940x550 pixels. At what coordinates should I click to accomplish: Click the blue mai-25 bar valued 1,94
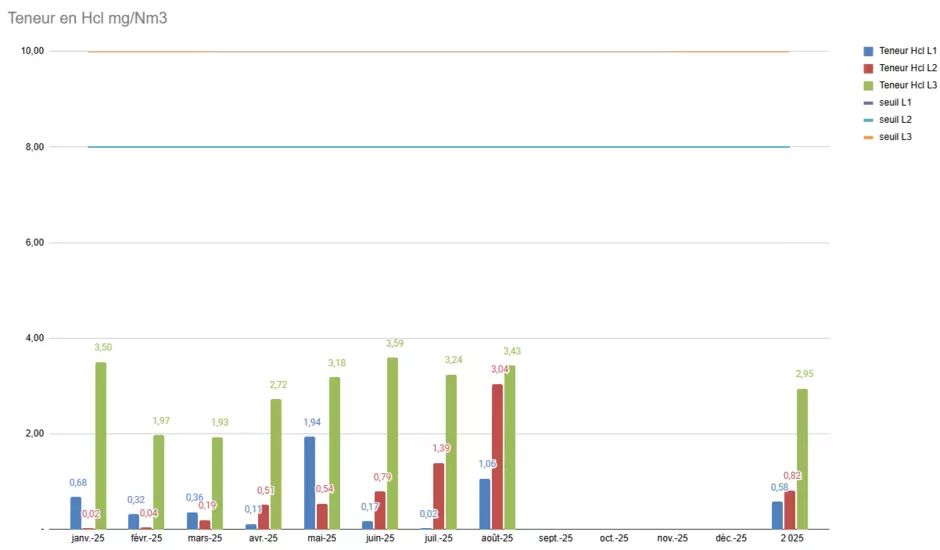[x=310, y=482]
